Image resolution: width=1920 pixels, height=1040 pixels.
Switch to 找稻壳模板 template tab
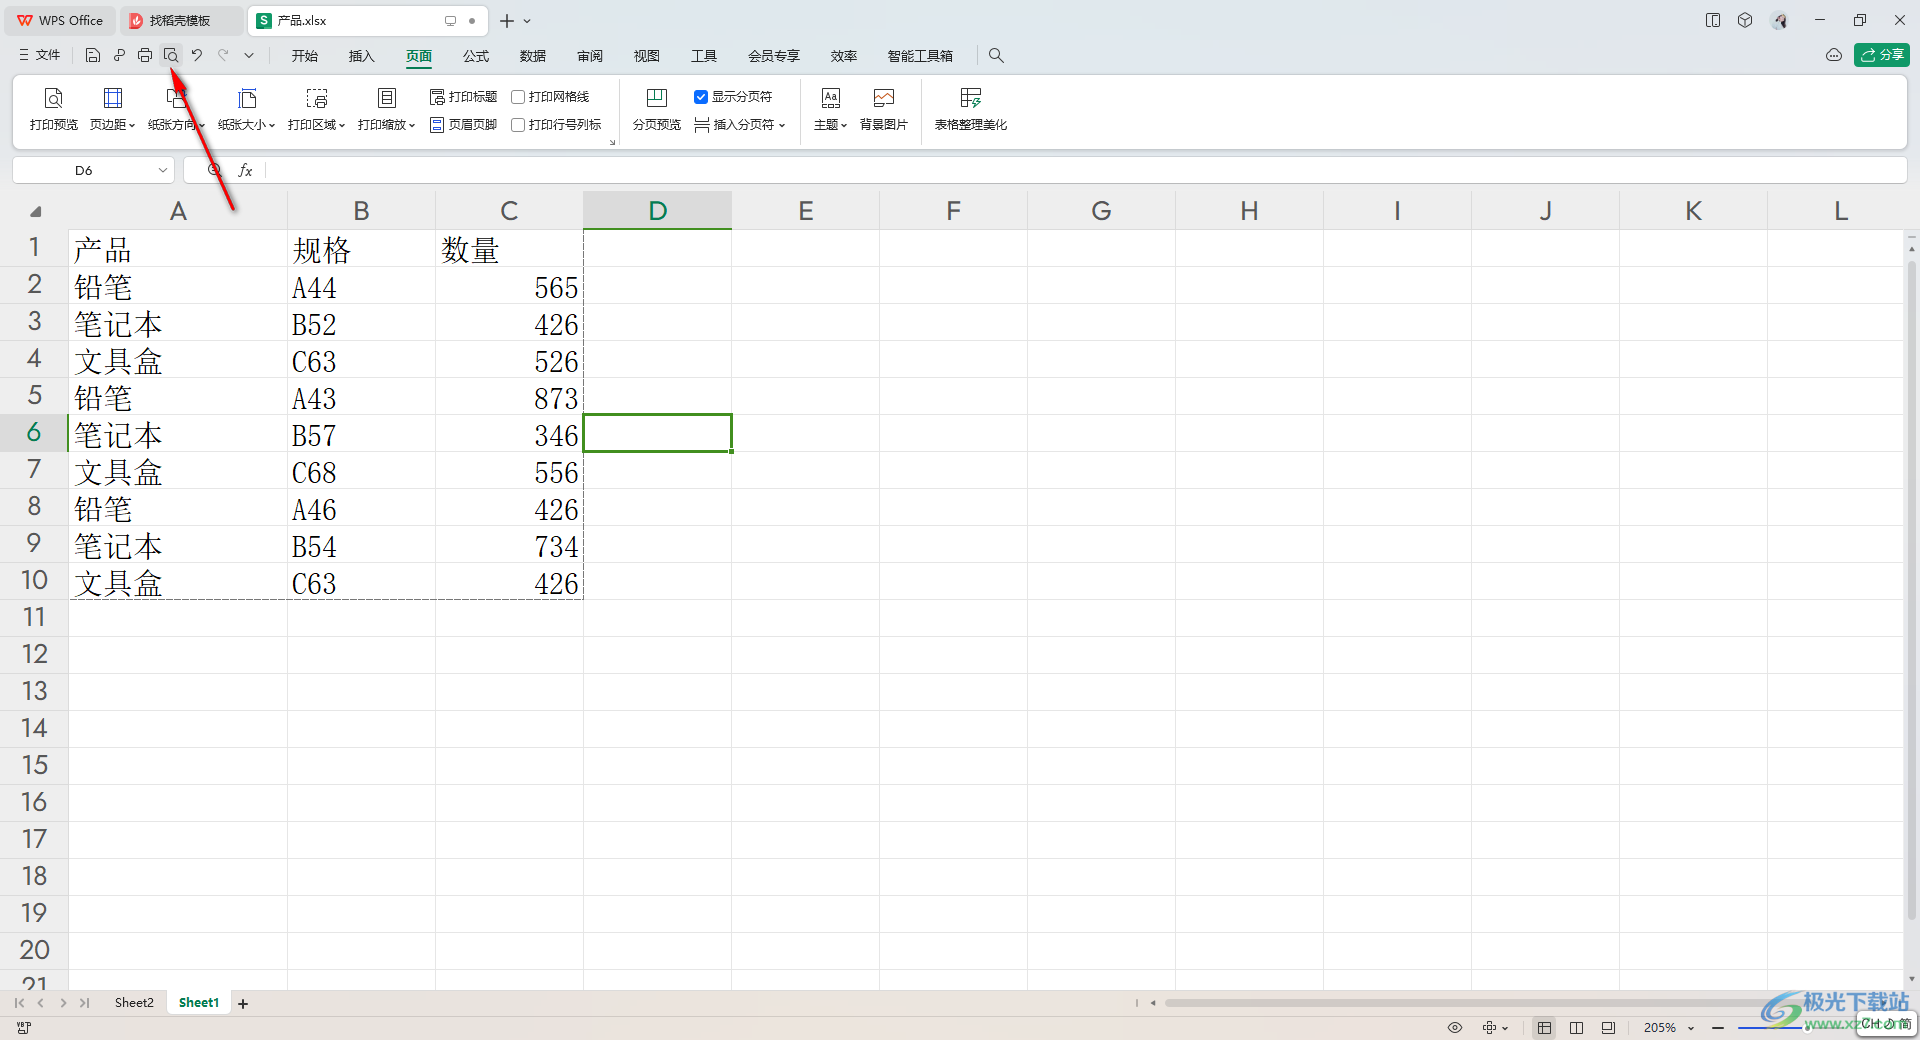point(180,21)
